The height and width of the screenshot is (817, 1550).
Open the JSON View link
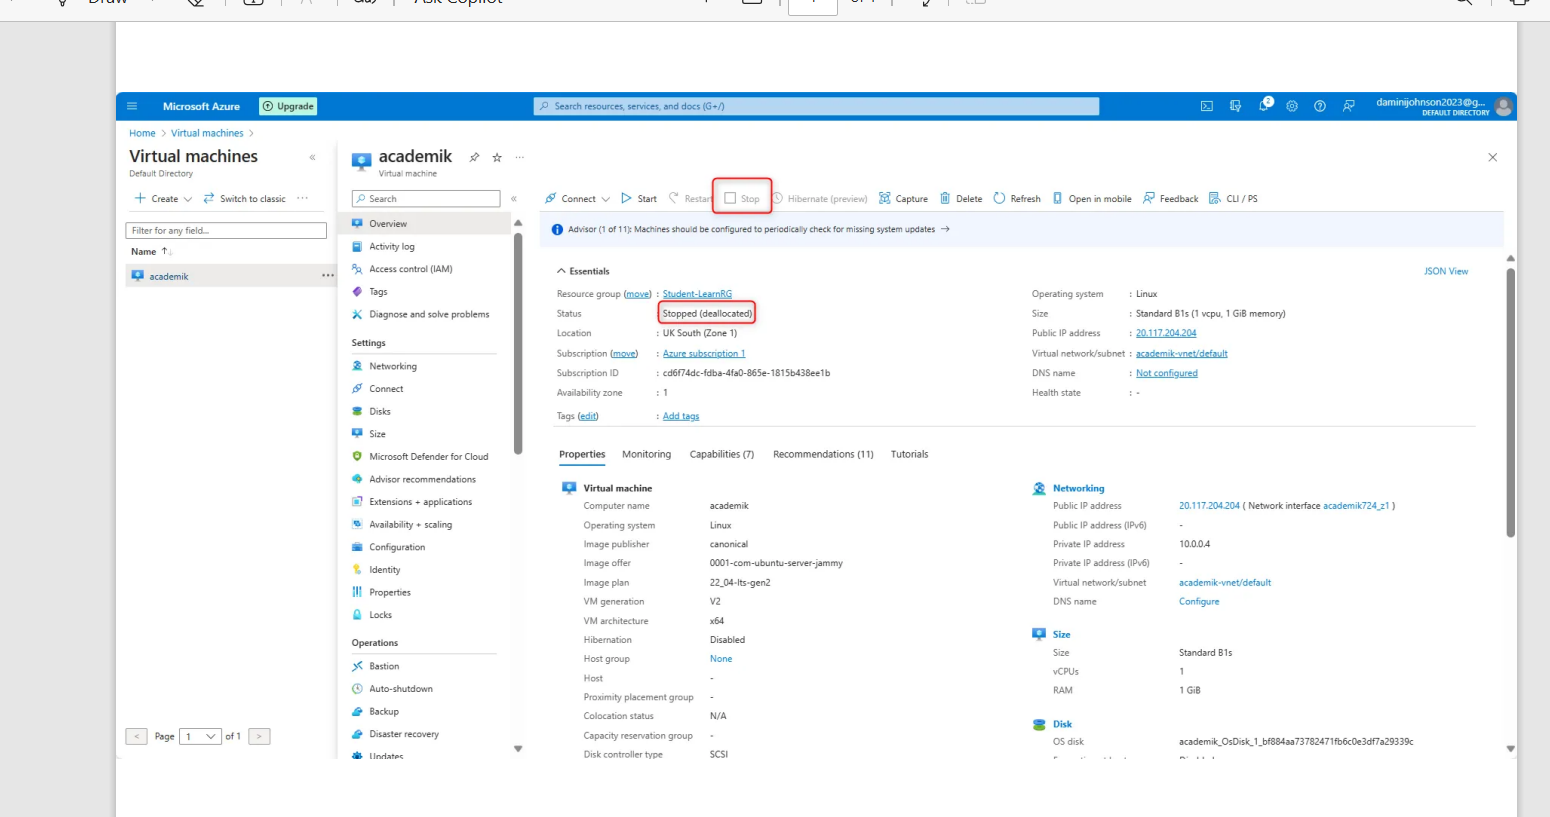pyautogui.click(x=1446, y=271)
